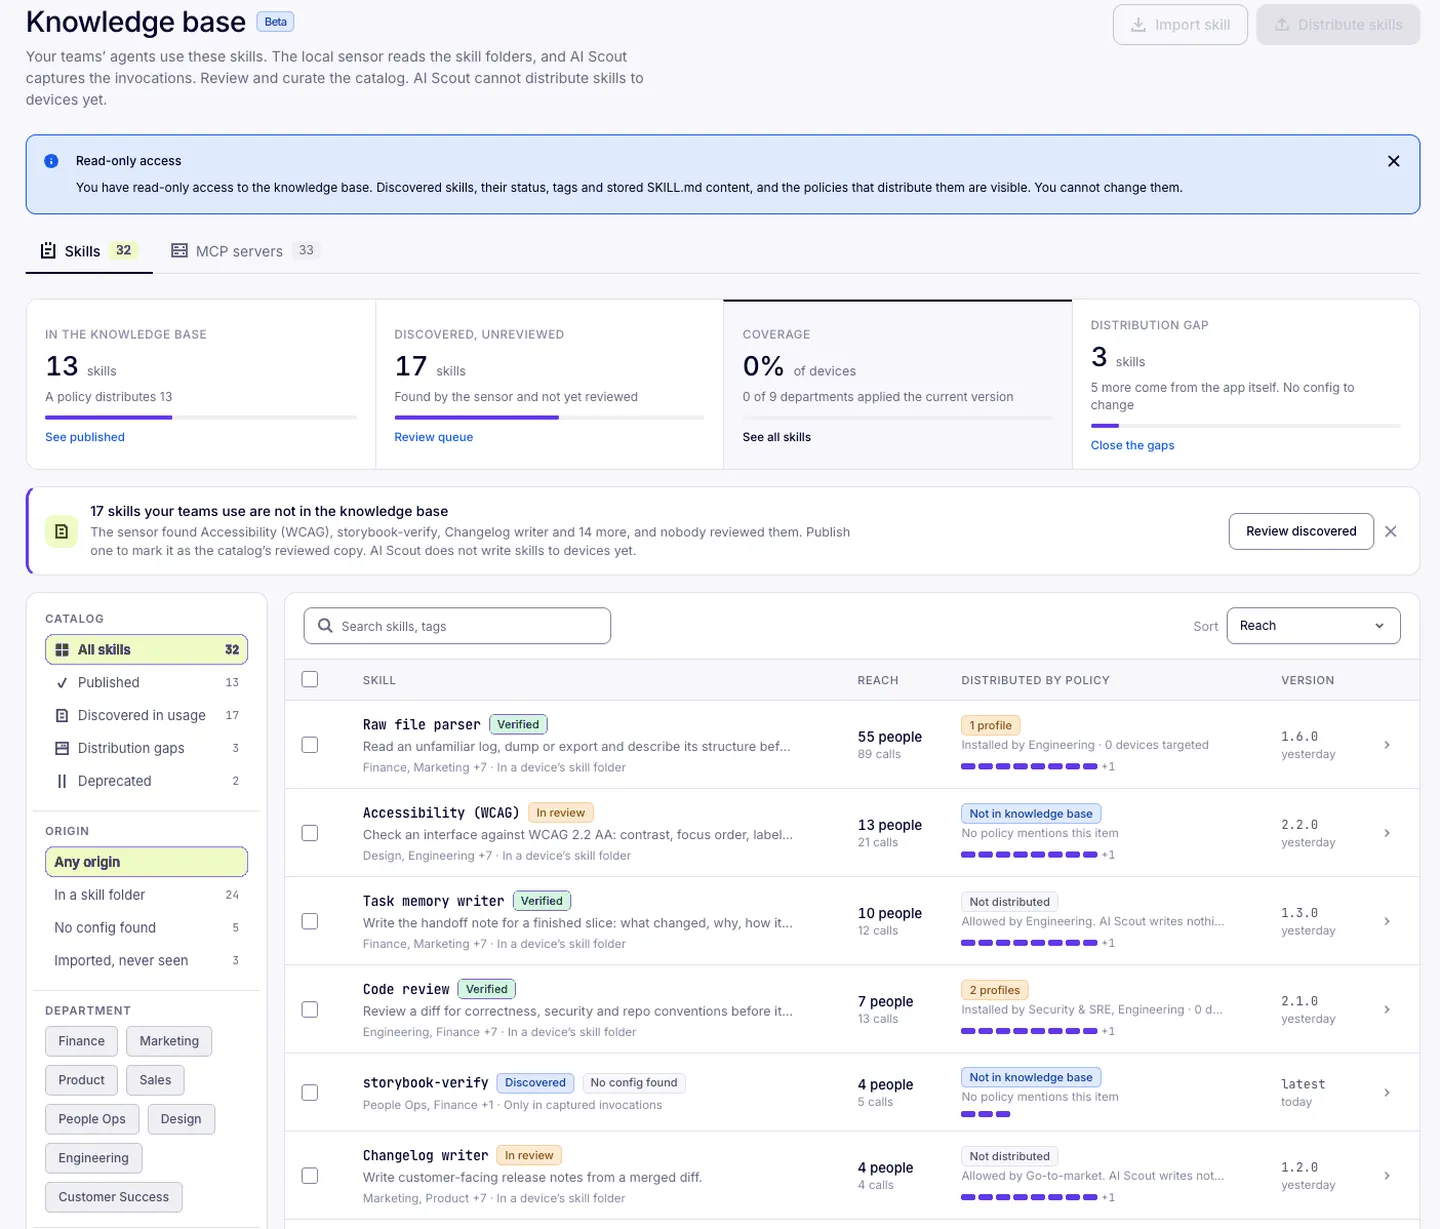This screenshot has width=1440, height=1229.
Task: Open the Close the gaps link
Action: point(1132,446)
